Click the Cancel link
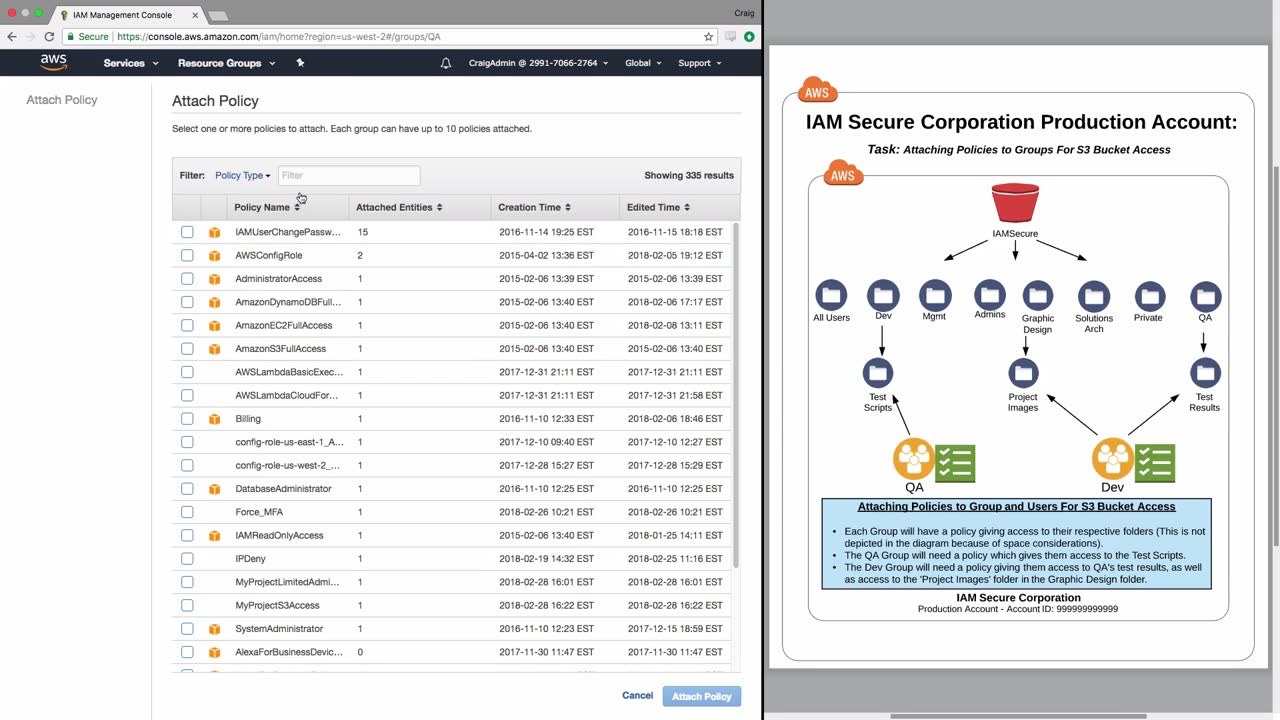Image resolution: width=1280 pixels, height=720 pixels. [637, 696]
